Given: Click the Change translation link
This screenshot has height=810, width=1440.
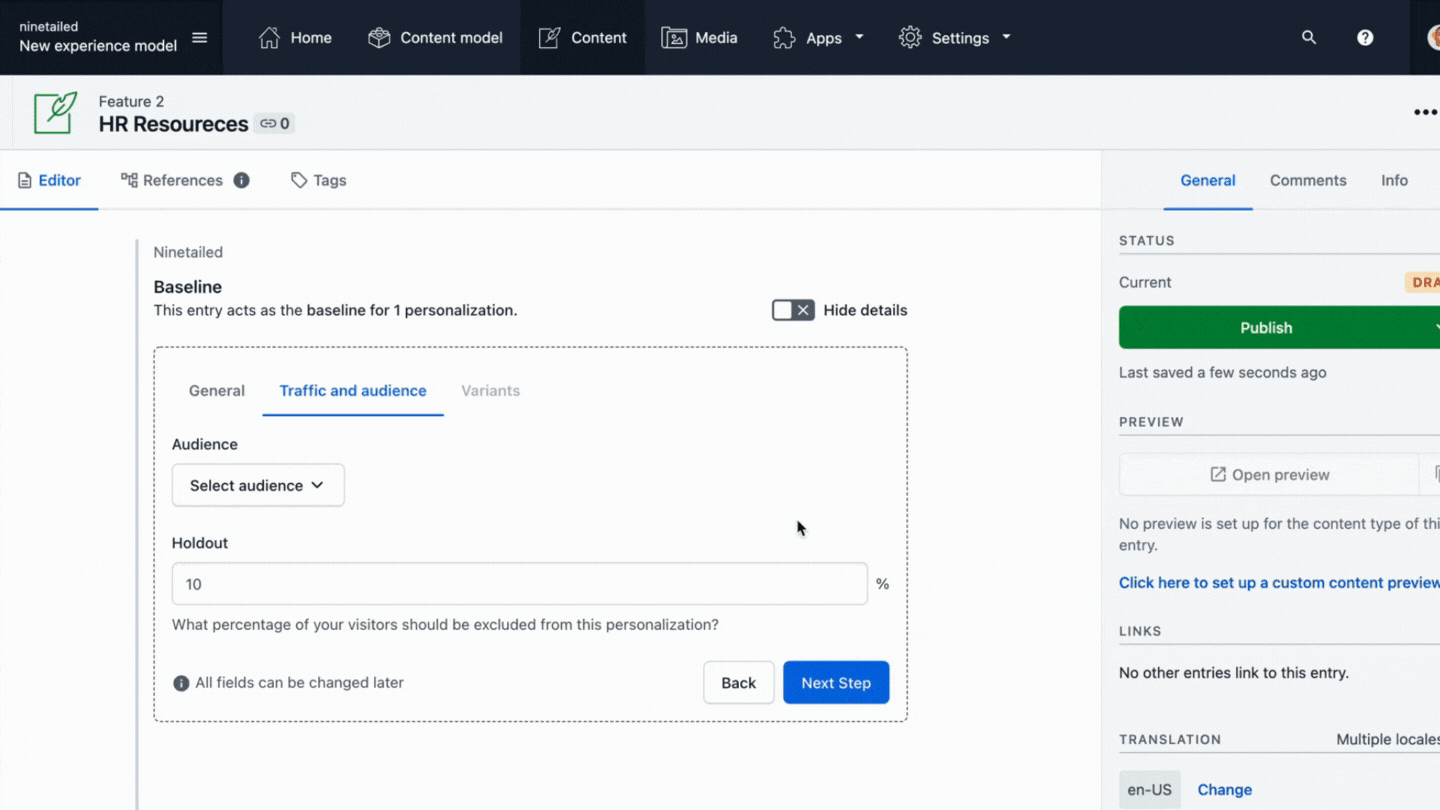Looking at the screenshot, I should 1224,789.
